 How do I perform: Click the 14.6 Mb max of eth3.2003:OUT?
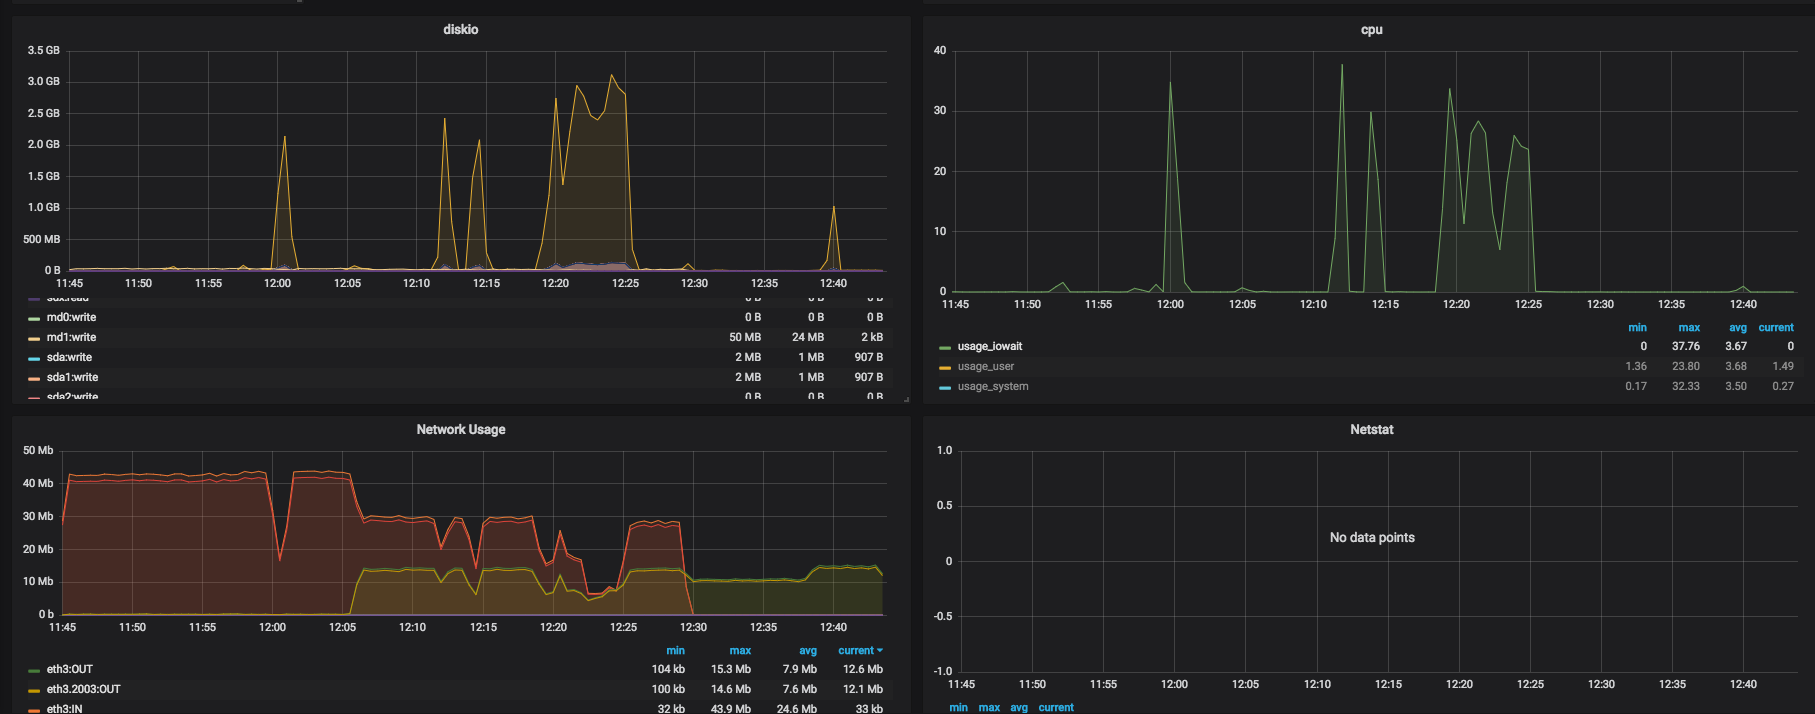coord(731,690)
